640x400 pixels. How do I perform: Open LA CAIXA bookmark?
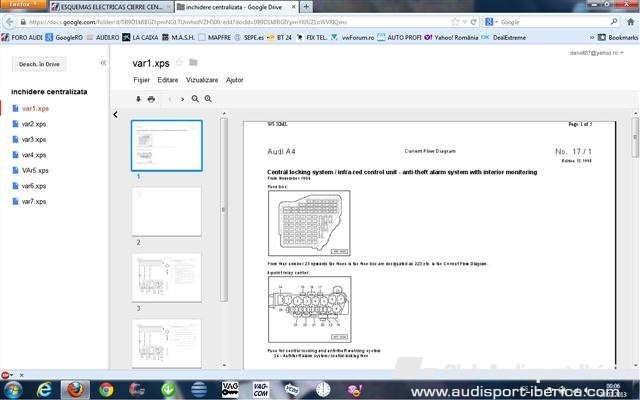pyautogui.click(x=140, y=38)
